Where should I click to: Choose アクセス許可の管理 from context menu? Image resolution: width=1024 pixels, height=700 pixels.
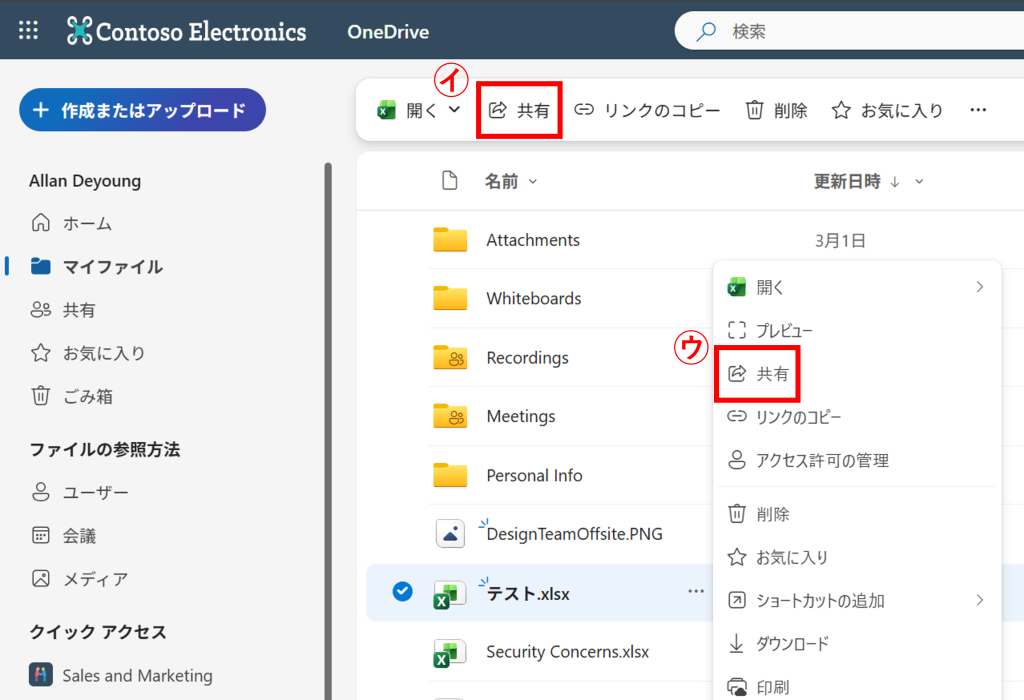pyautogui.click(x=822, y=460)
